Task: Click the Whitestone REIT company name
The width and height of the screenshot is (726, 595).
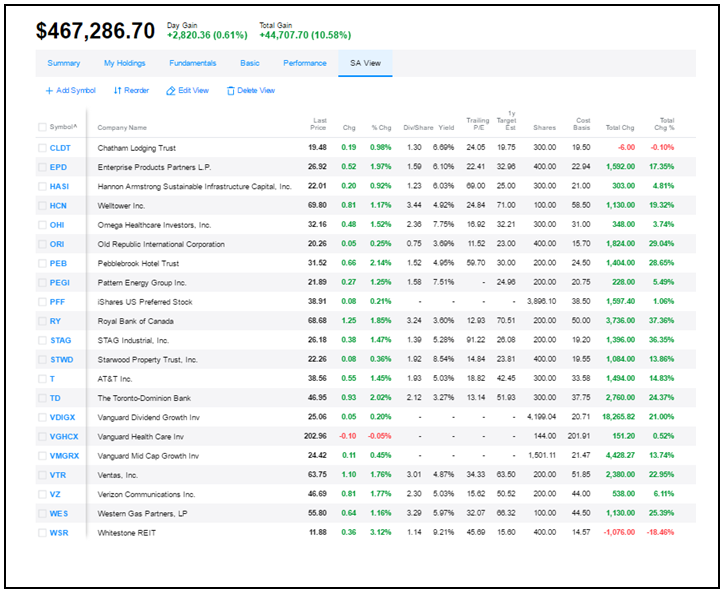Action: pos(126,533)
